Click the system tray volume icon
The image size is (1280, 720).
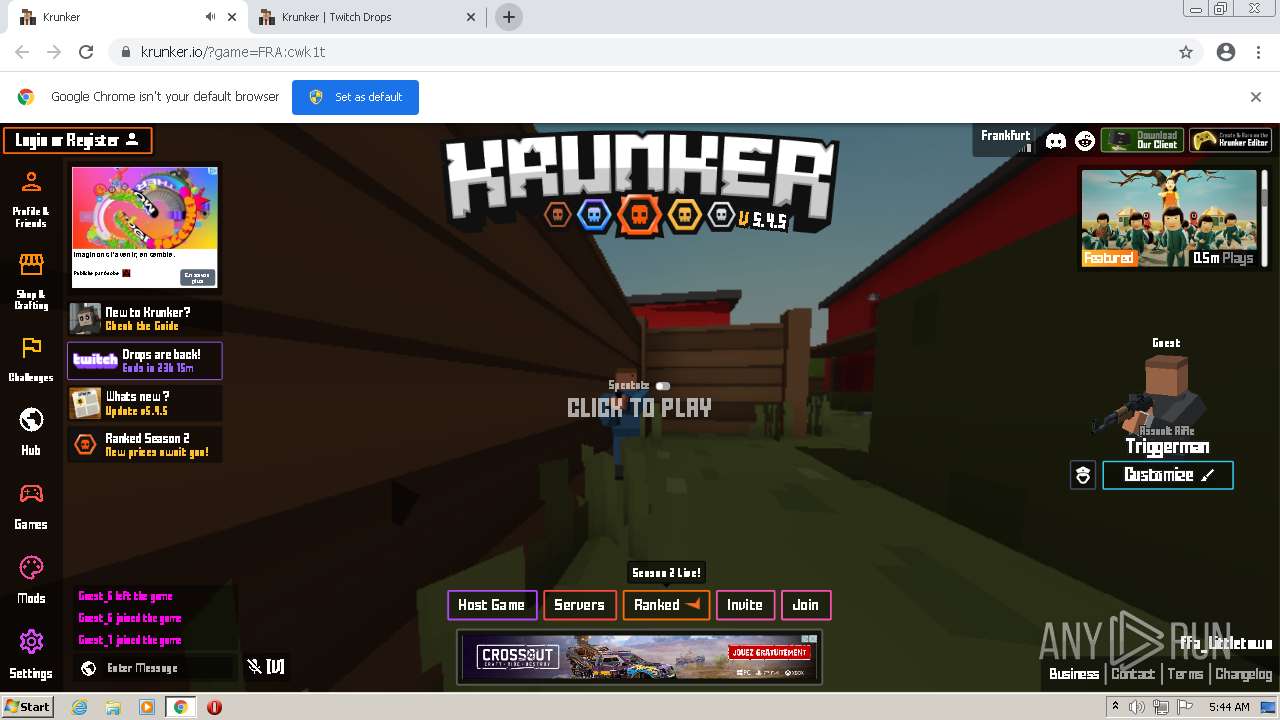click(x=1137, y=707)
